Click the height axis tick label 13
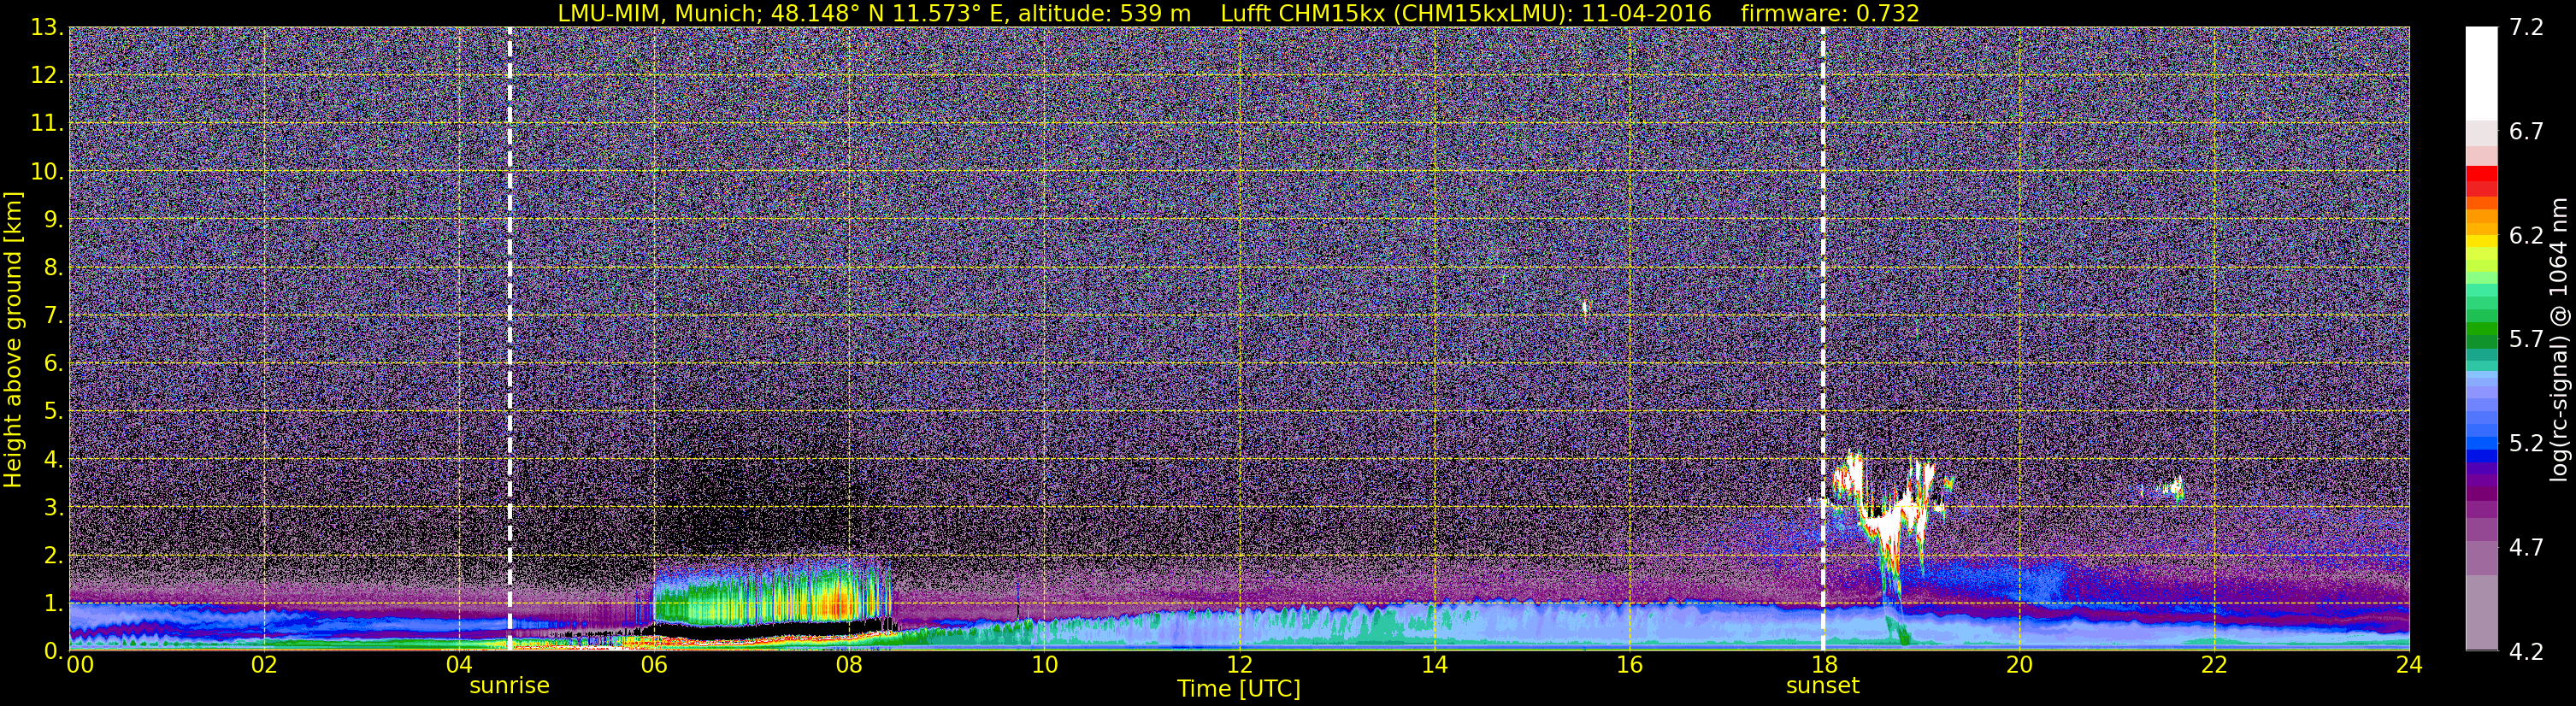This screenshot has height=706, width=2576. click(48, 28)
